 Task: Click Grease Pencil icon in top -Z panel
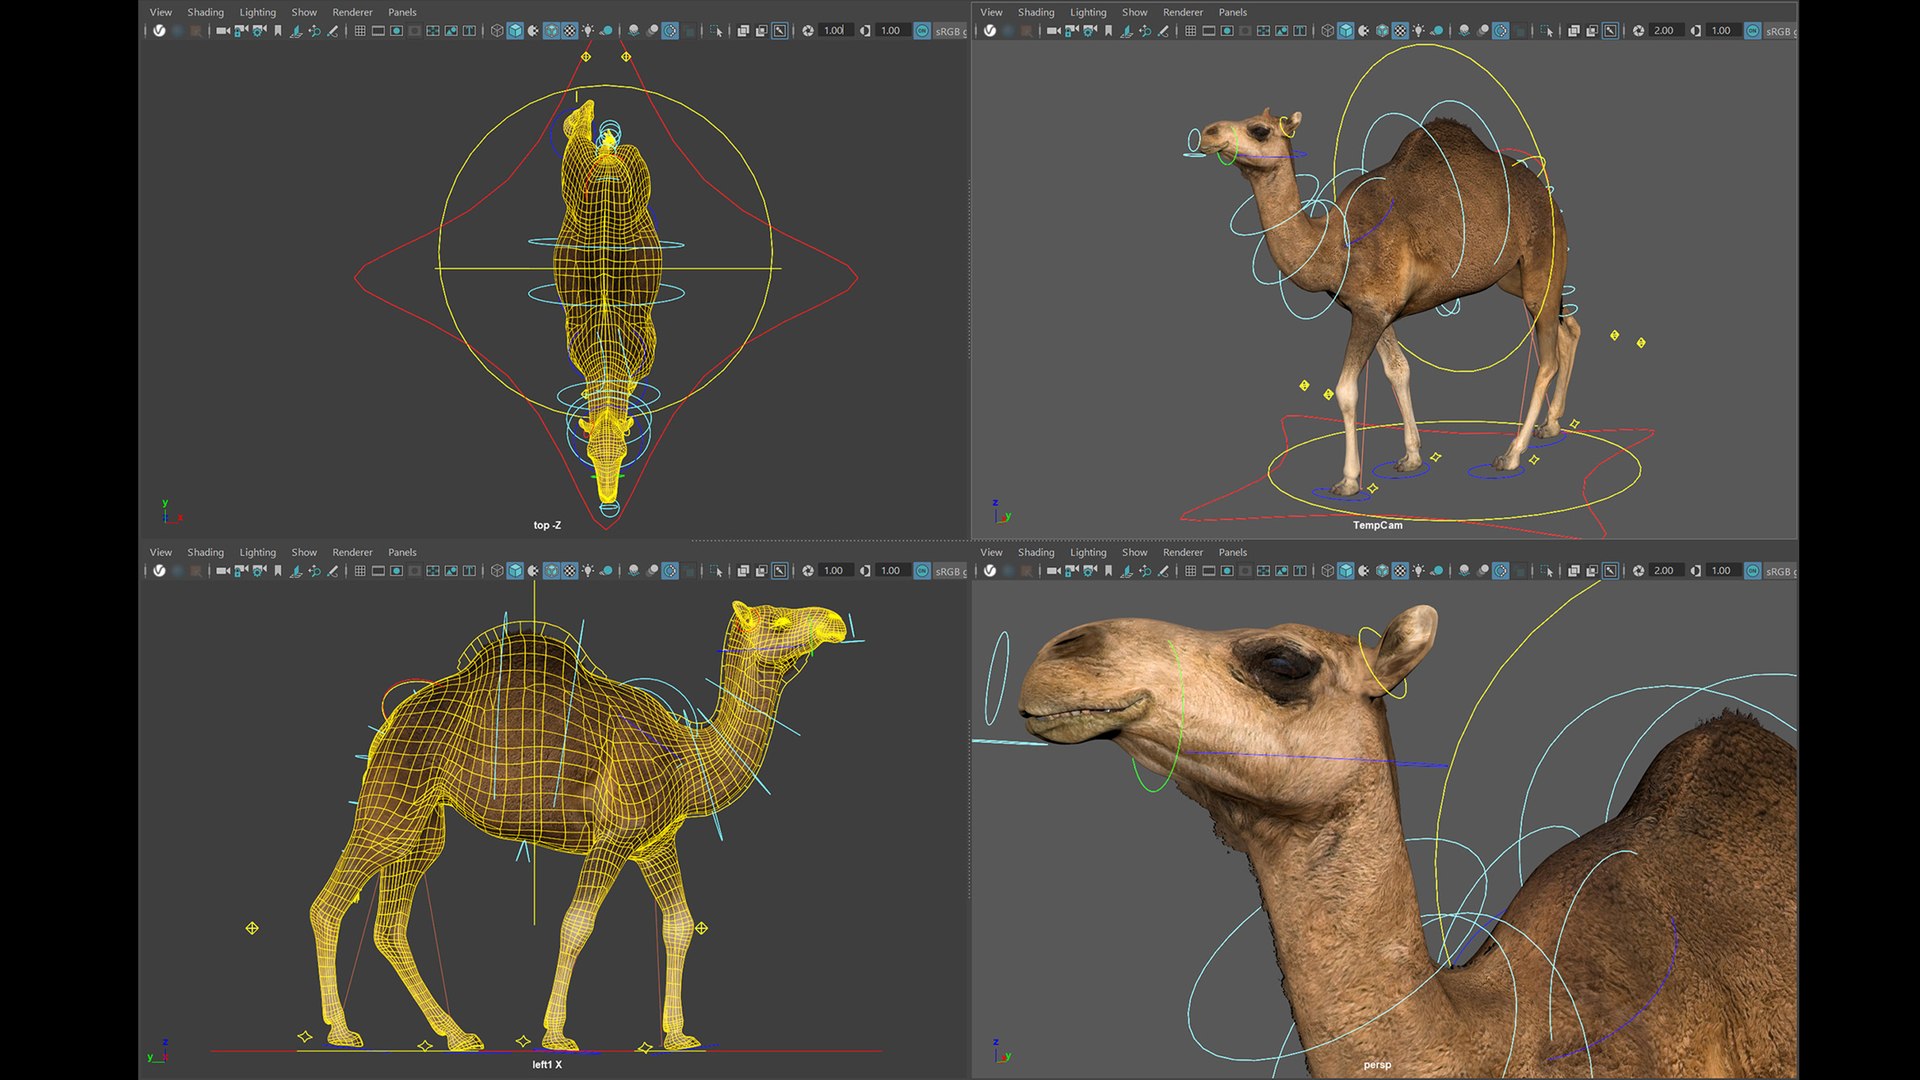coord(333,31)
